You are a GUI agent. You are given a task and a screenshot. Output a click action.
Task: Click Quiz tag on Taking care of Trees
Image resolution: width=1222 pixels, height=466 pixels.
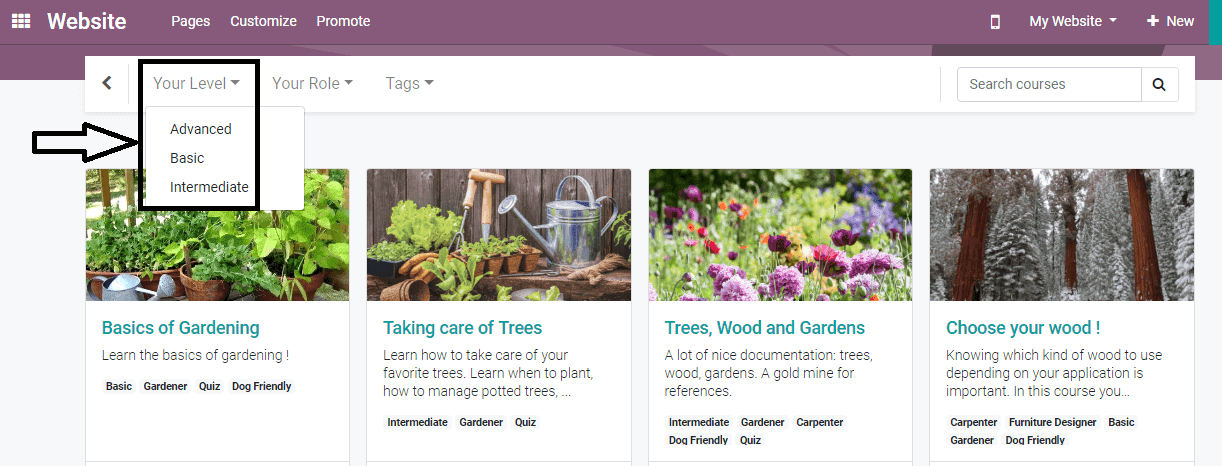coord(525,422)
